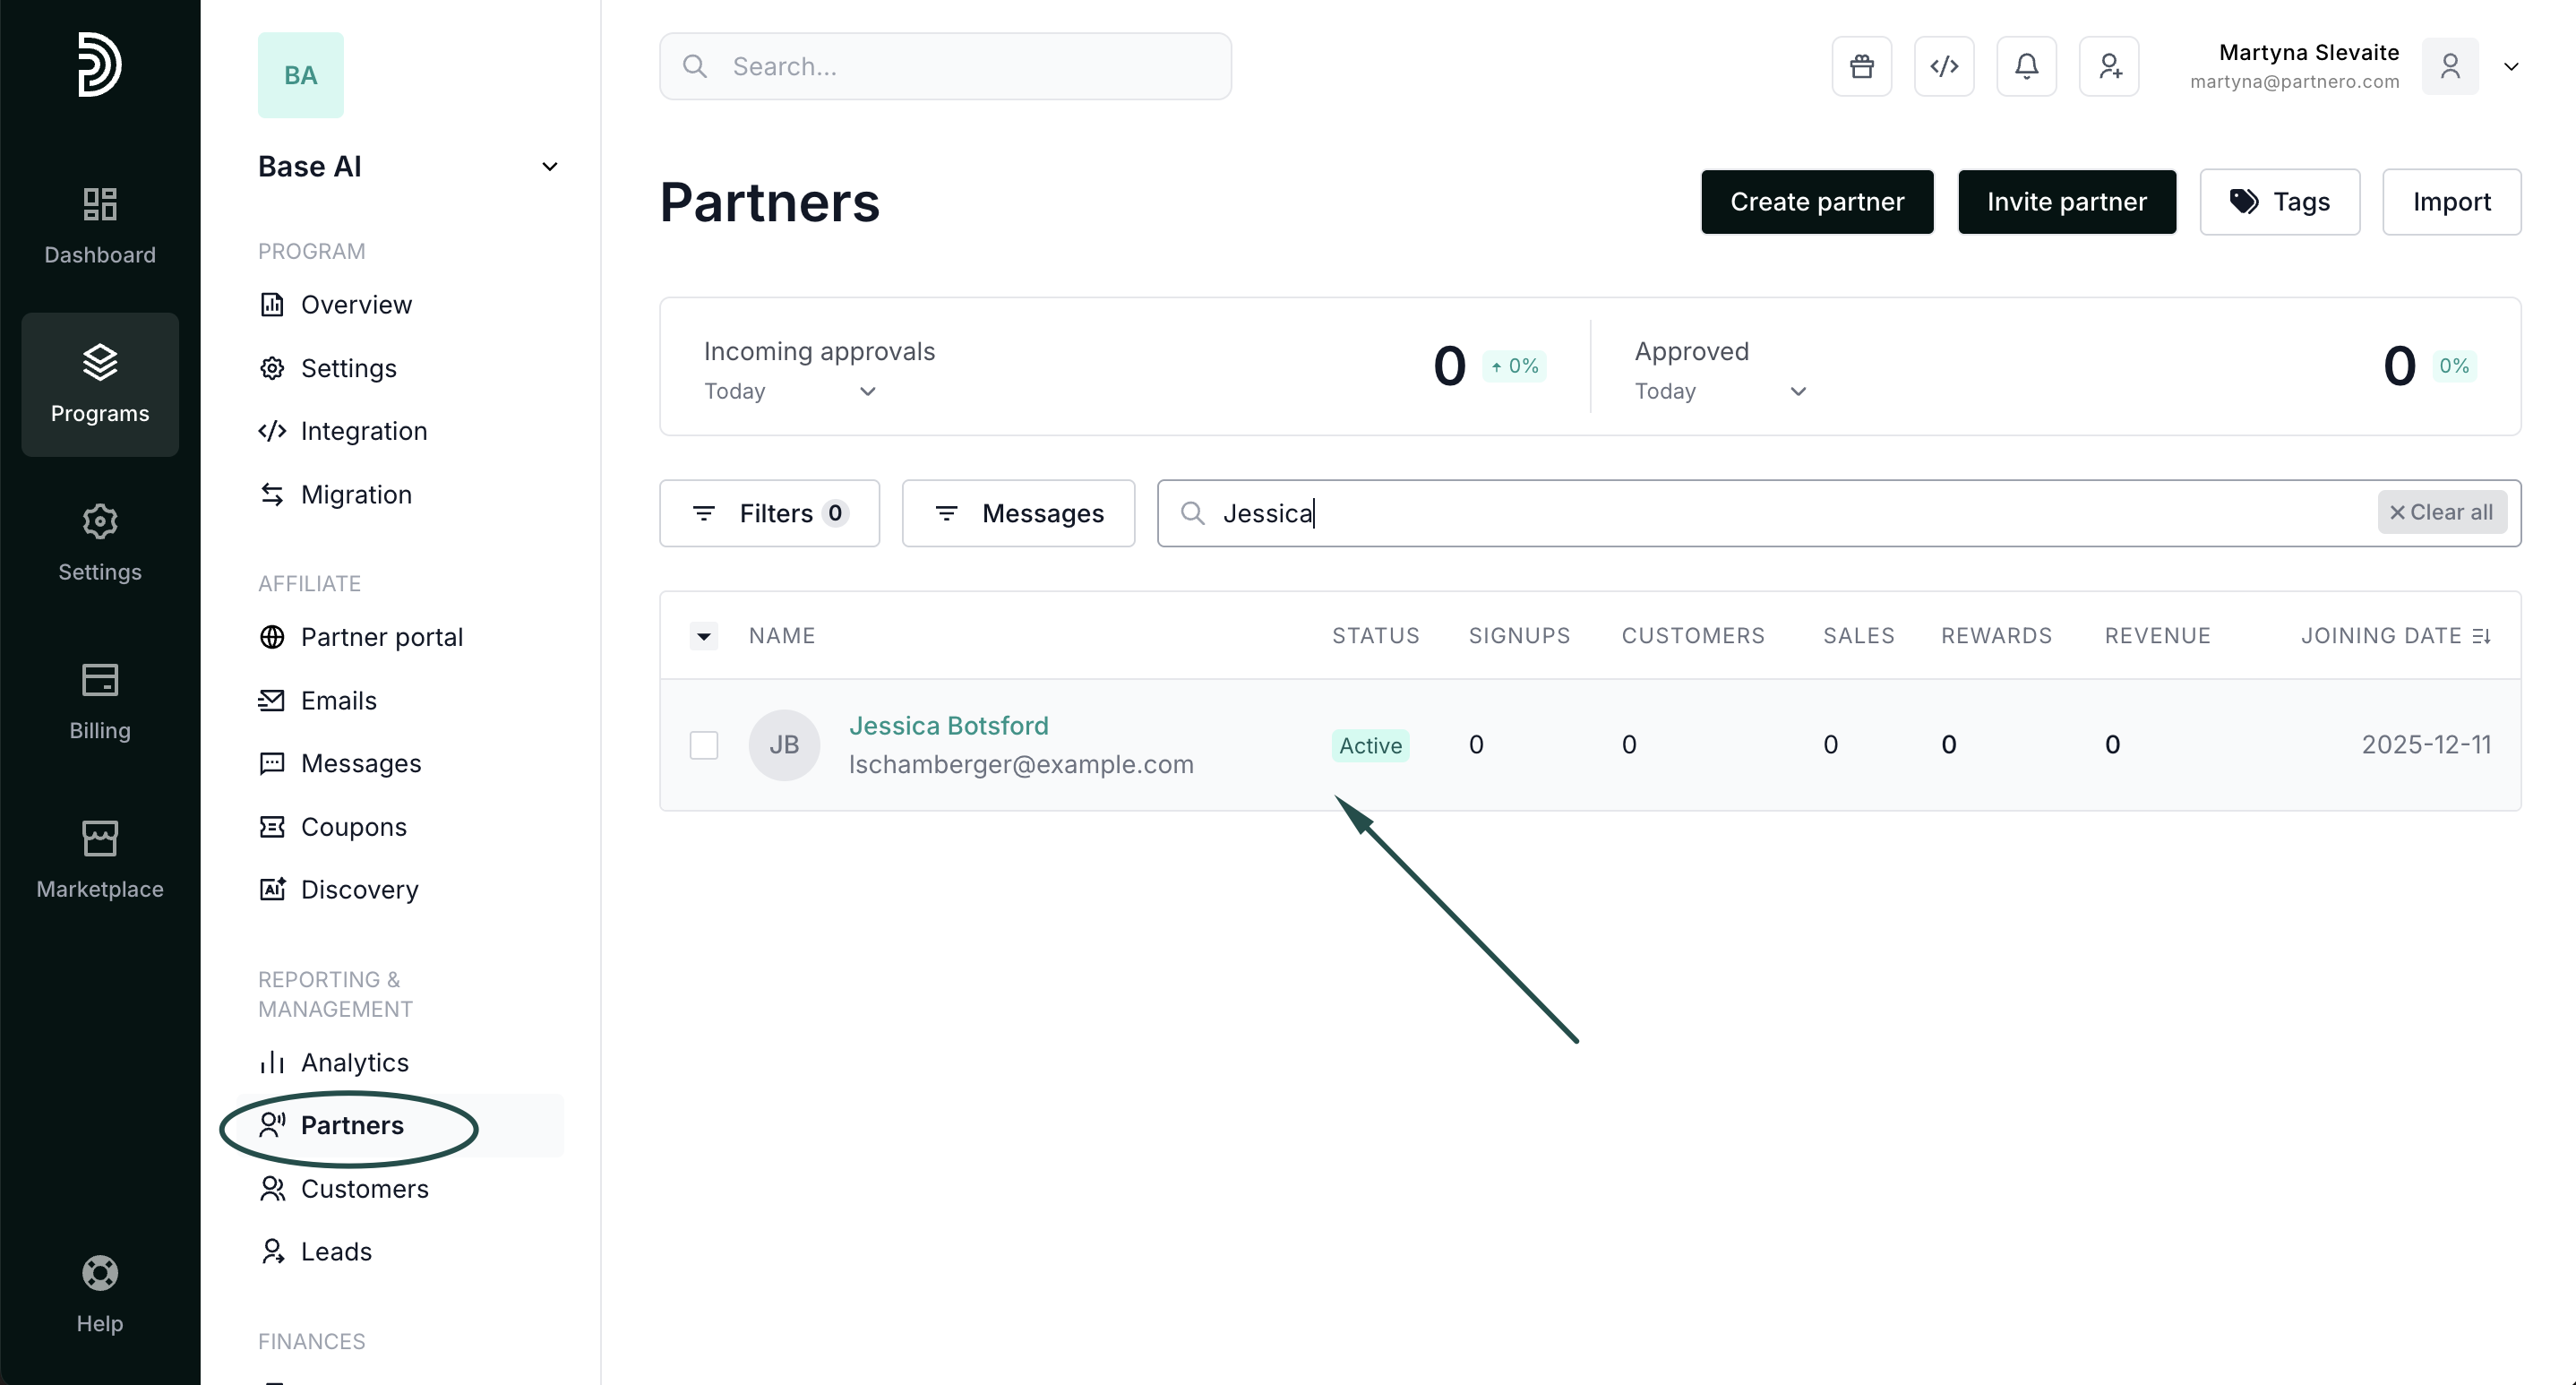Open Dashboard from the left rail
This screenshot has width=2576, height=1385.
(x=100, y=225)
